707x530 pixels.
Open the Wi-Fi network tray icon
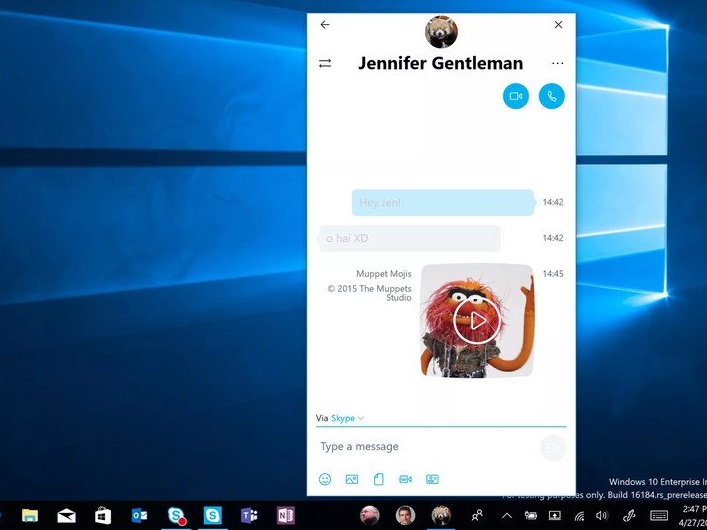(579, 516)
